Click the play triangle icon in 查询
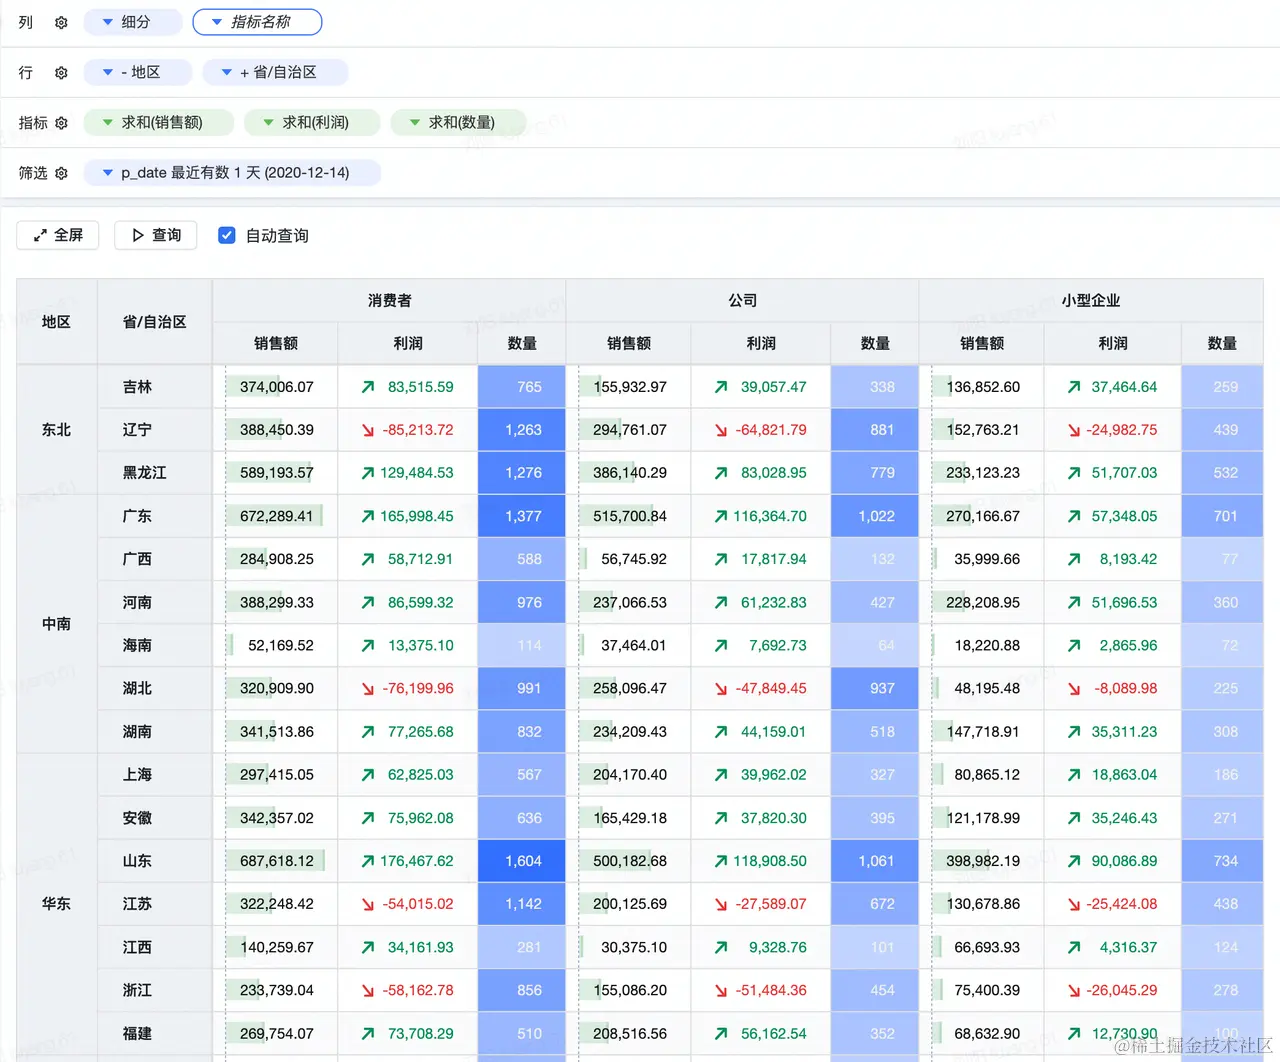 pyautogui.click(x=138, y=235)
